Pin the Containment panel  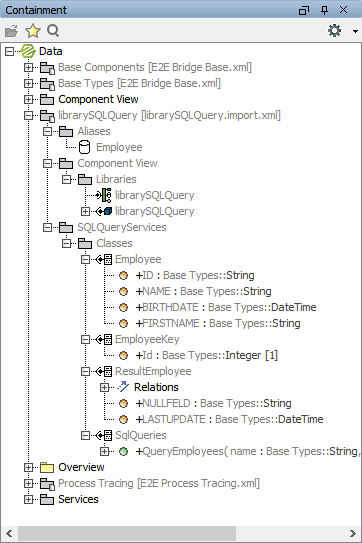click(324, 10)
